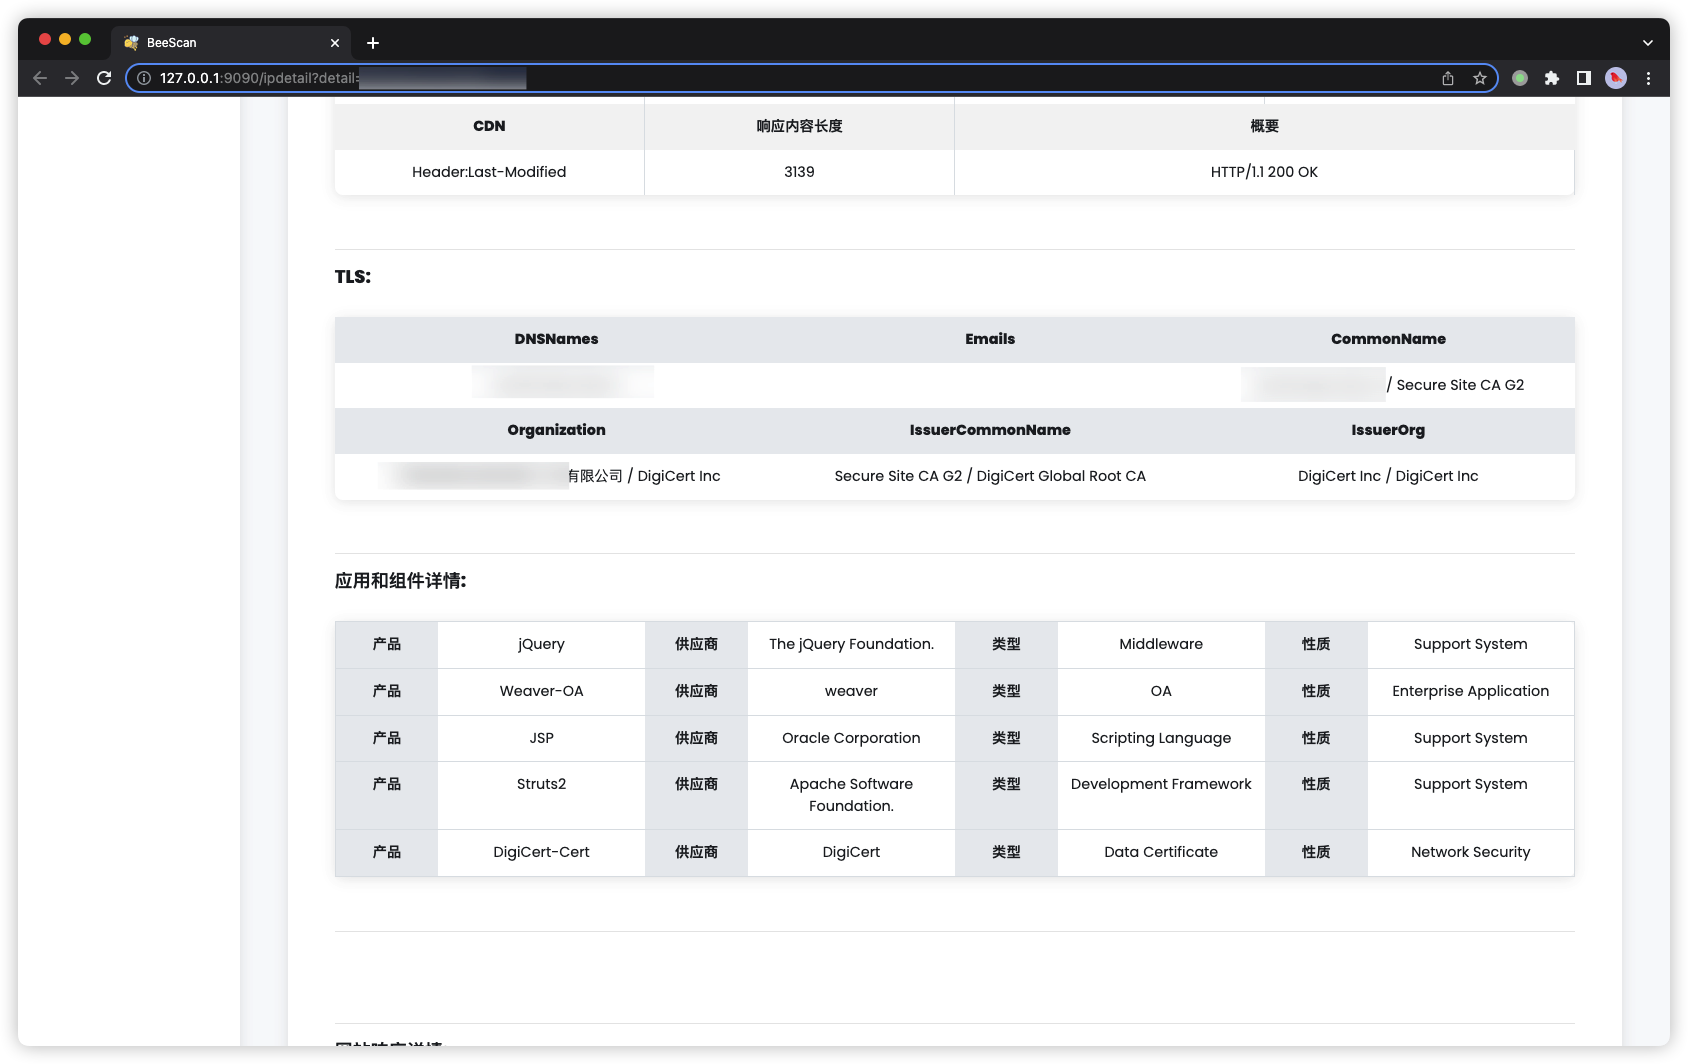Click The jQuery Foundation. vendor cell
1688x1064 pixels.
click(x=851, y=645)
